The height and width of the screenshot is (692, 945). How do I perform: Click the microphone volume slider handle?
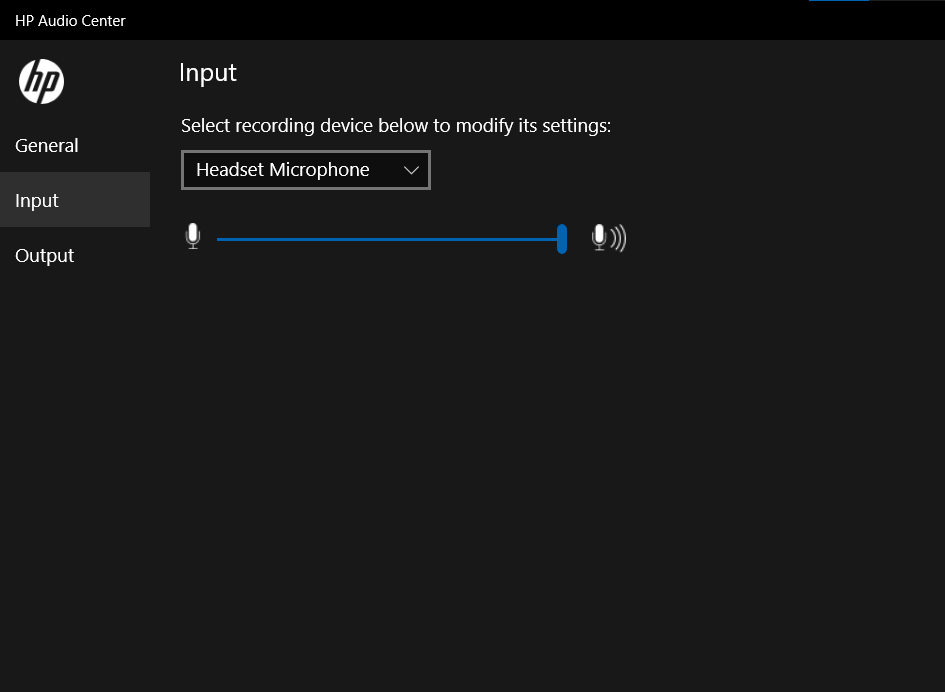point(562,240)
